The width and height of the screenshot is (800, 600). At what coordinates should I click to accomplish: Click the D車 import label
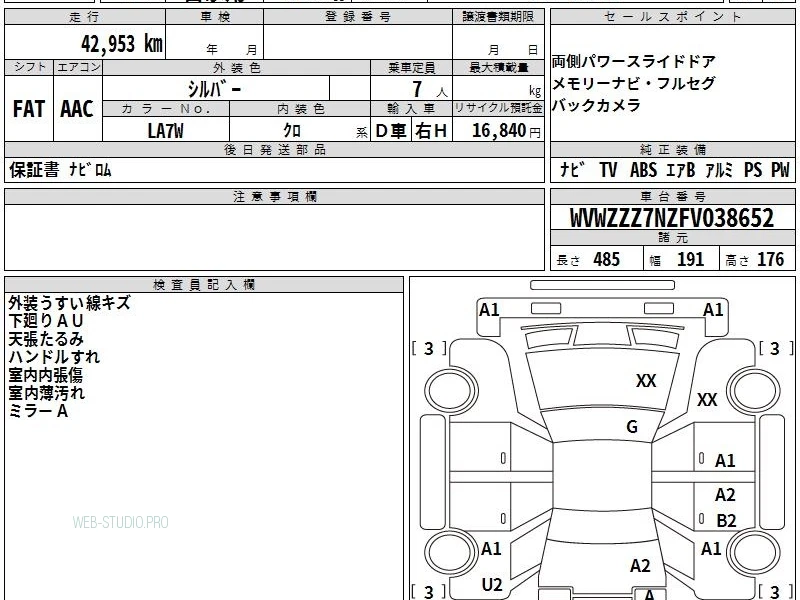tap(391, 131)
